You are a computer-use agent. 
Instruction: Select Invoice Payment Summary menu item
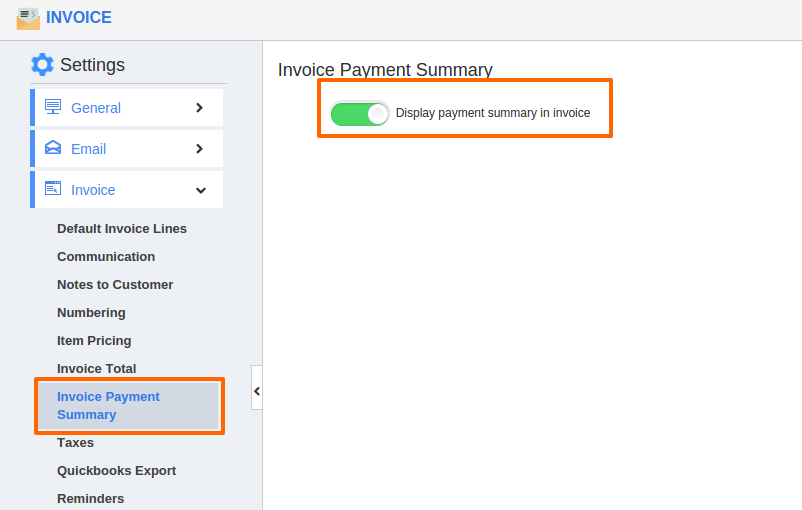tap(129, 406)
